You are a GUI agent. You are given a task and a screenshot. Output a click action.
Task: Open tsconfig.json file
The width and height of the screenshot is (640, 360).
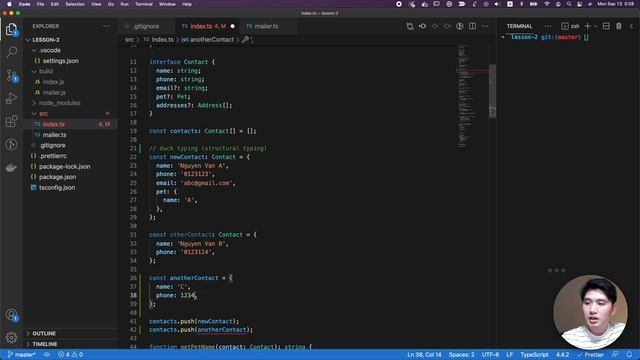coord(57,187)
